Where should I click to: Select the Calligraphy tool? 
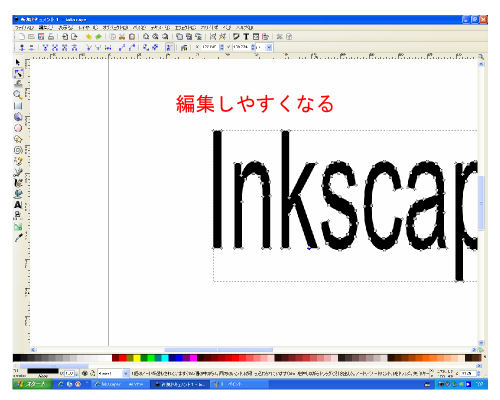coord(18,183)
